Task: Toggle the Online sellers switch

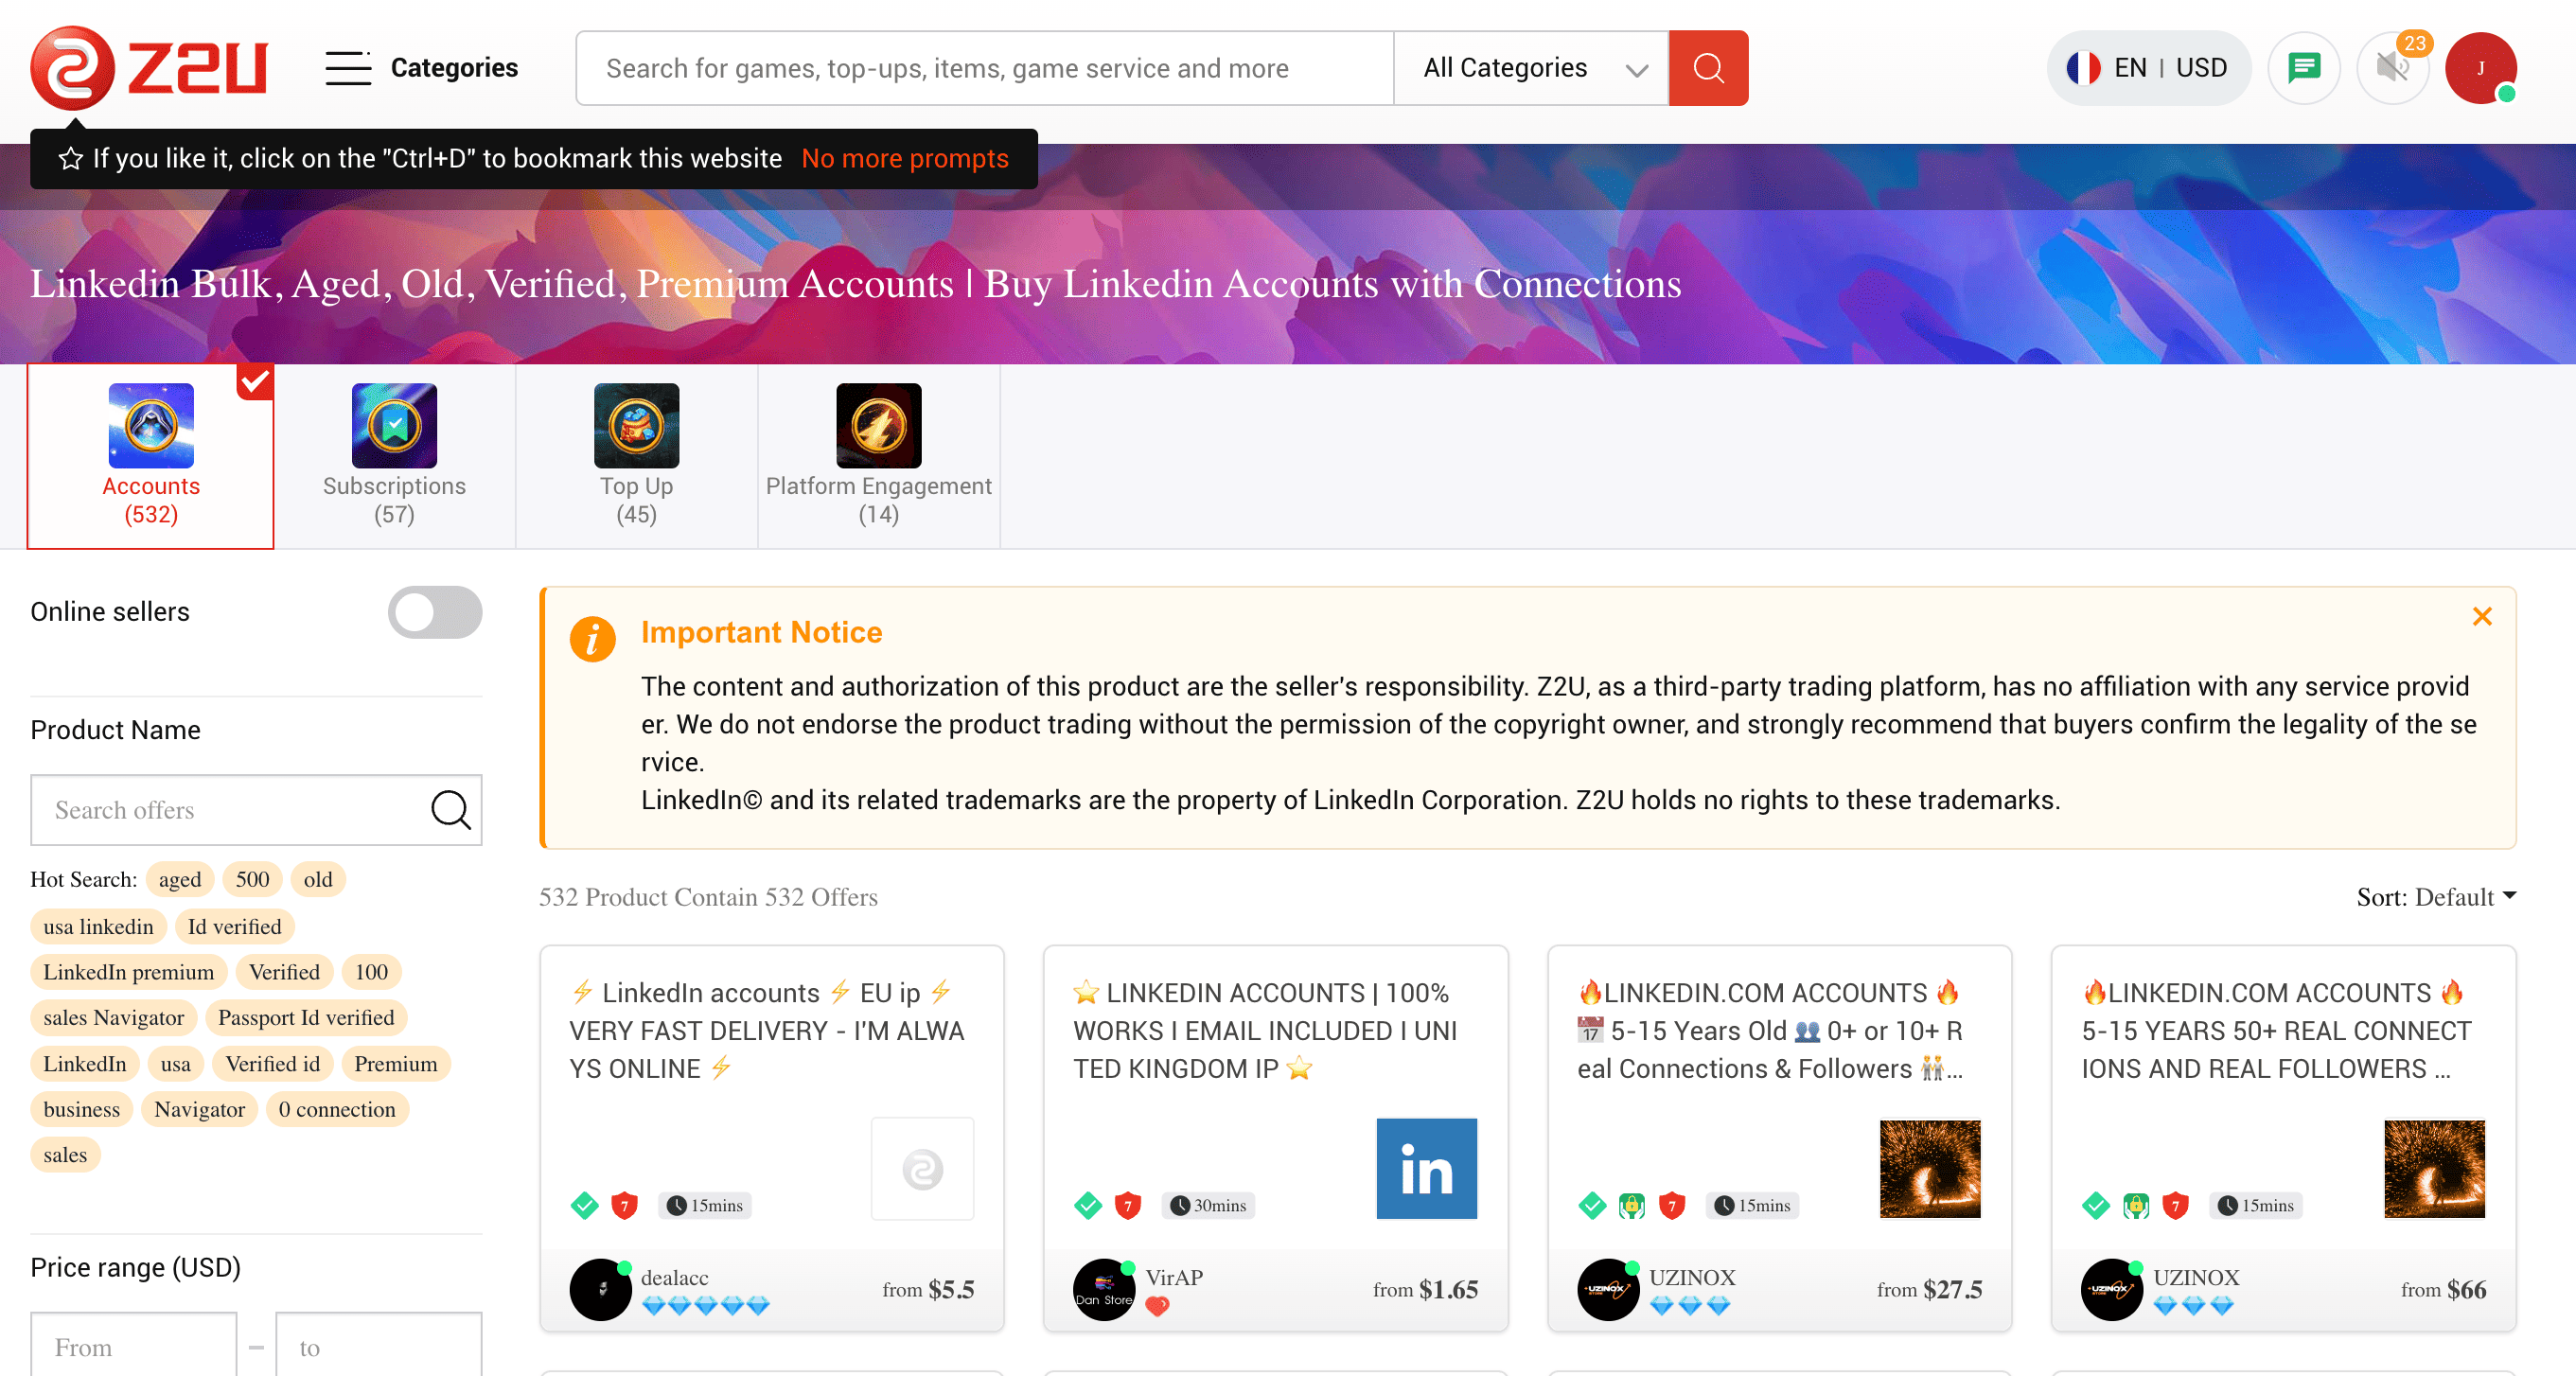Action: click(435, 612)
